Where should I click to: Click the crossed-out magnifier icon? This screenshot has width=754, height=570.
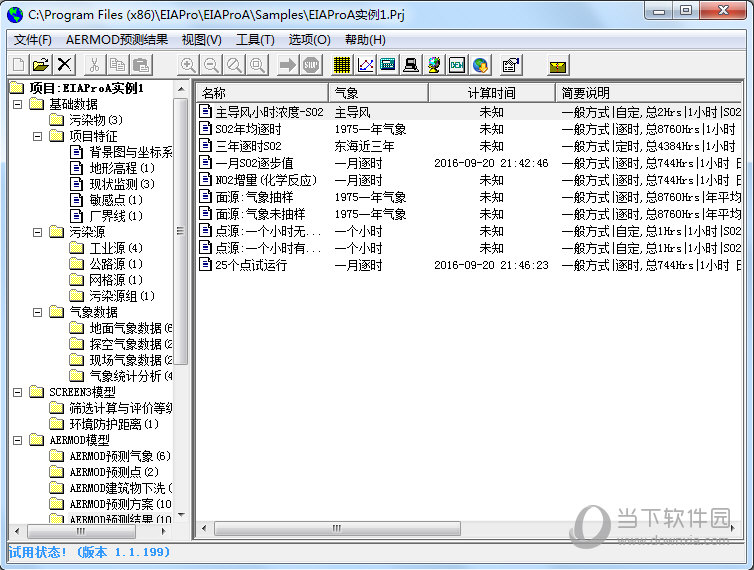click(234, 65)
